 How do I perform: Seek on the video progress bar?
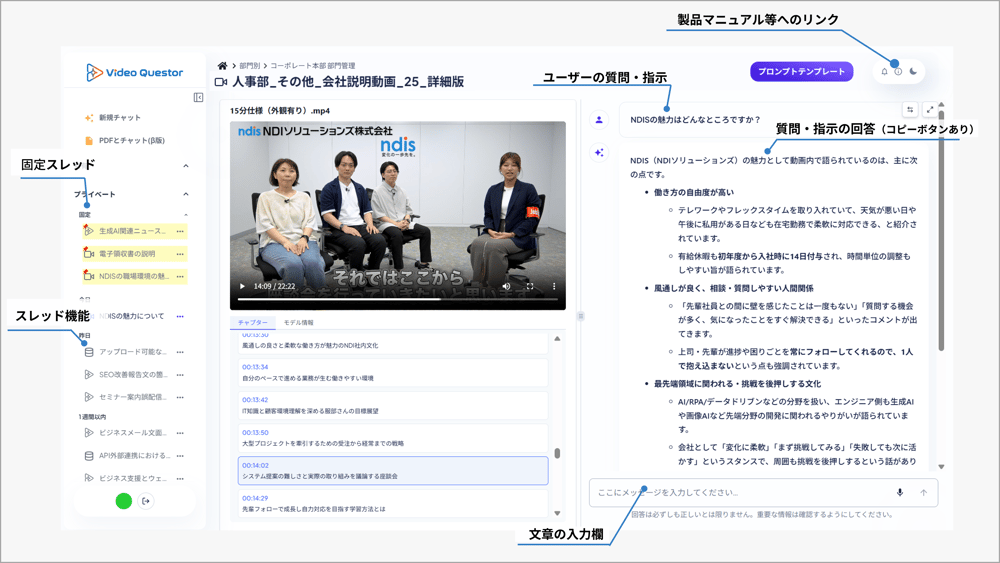(398, 298)
